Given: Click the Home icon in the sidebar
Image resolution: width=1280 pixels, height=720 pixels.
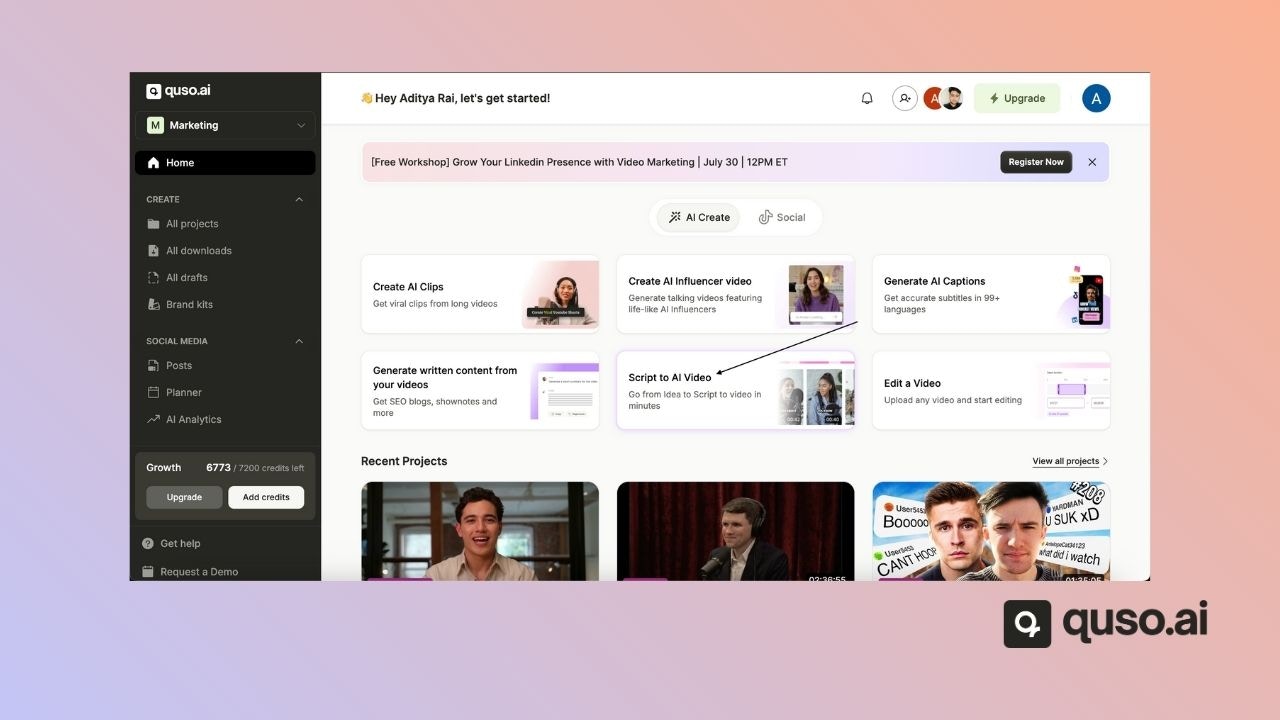Looking at the screenshot, I should 153,163.
